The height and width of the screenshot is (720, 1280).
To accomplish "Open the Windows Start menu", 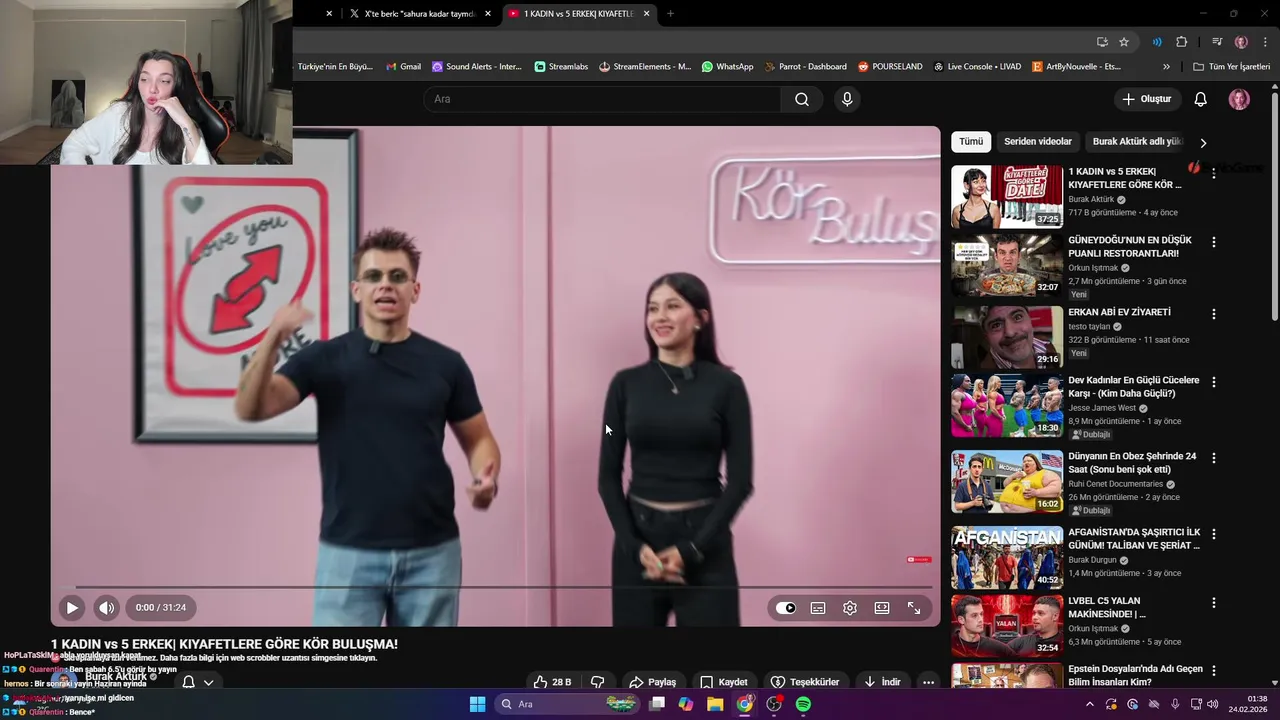I will coord(477,704).
